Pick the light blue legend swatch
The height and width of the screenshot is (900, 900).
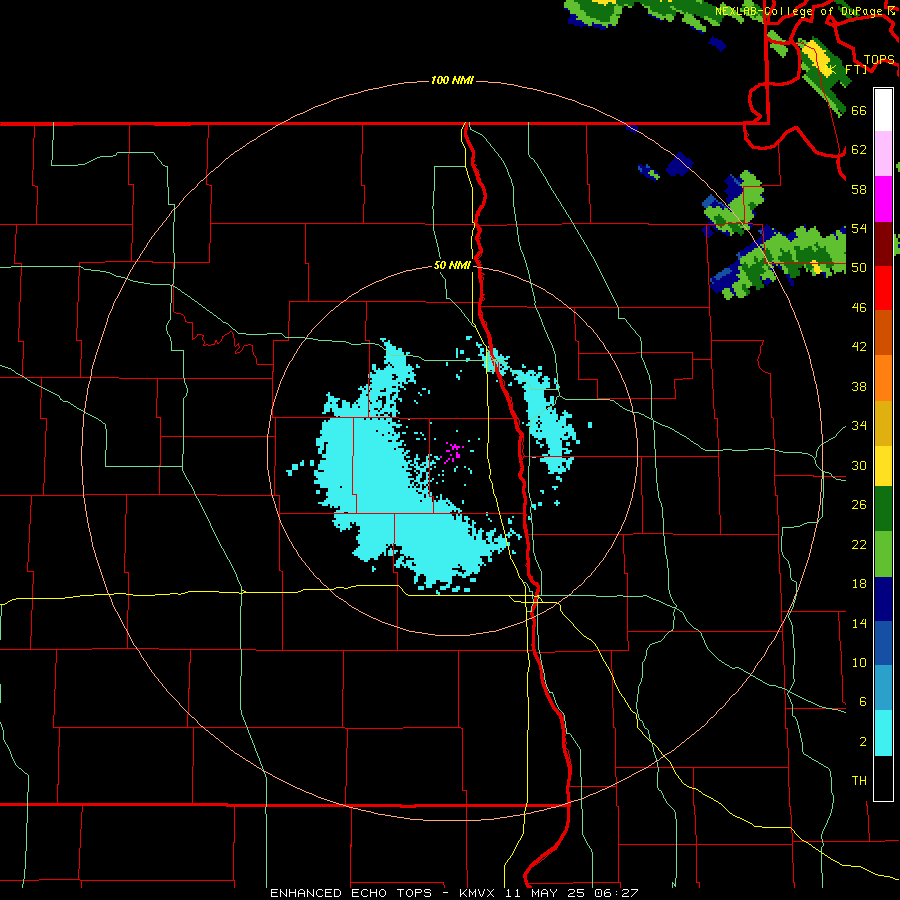click(883, 688)
